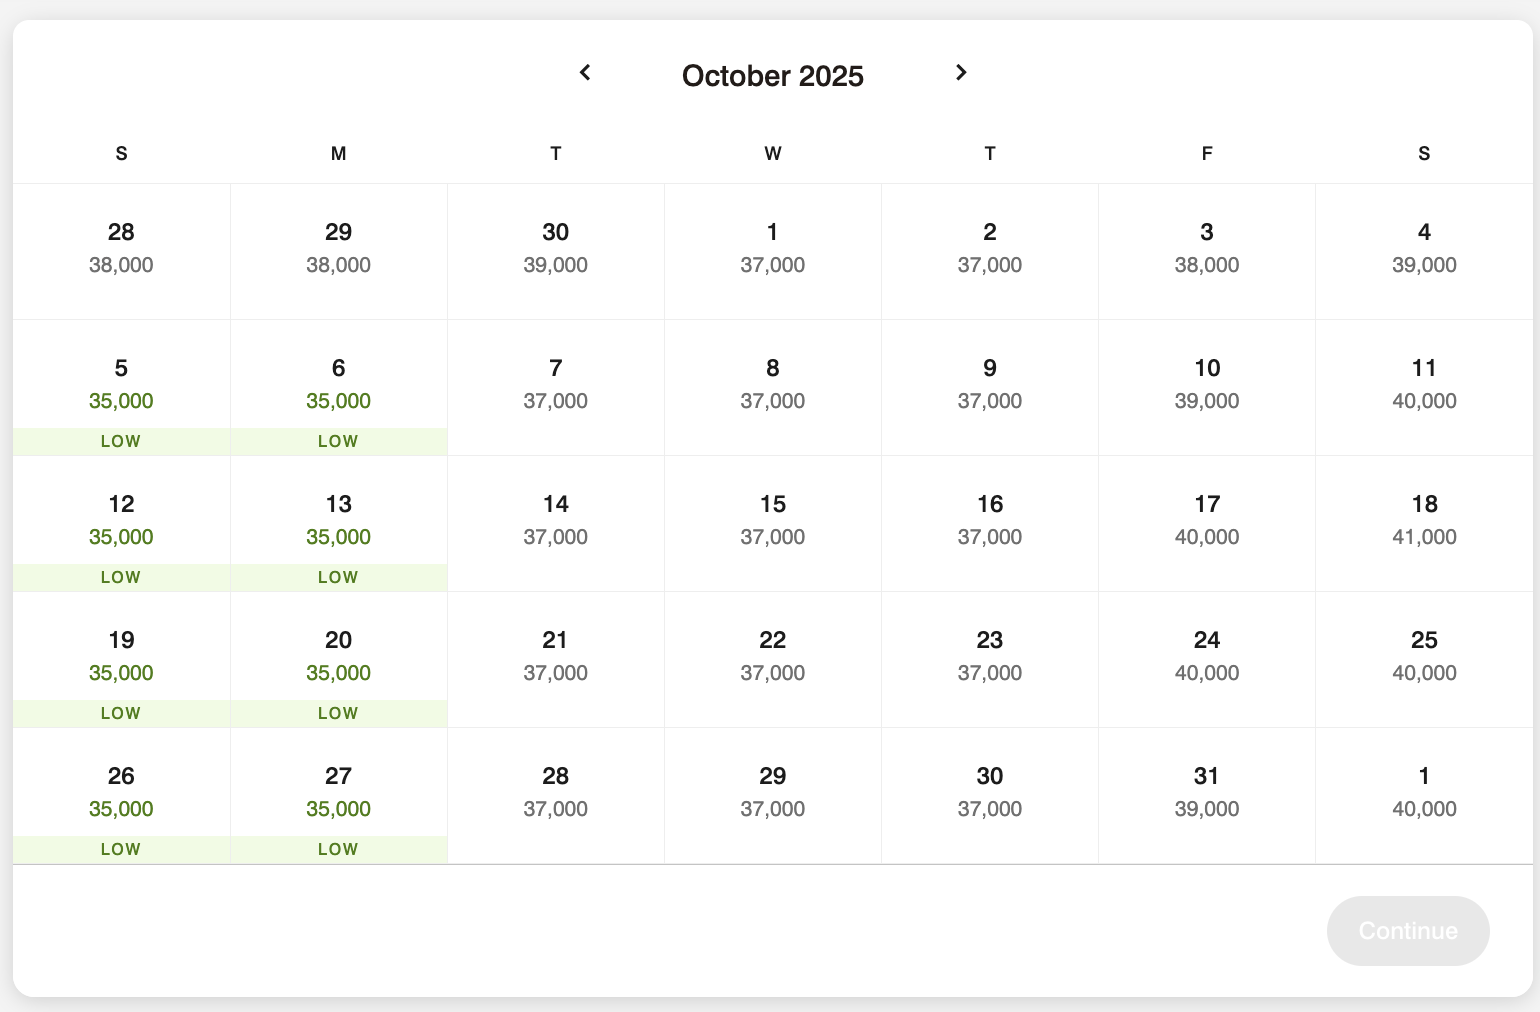This screenshot has height=1012, width=1540.
Task: Select October 15 midweek date
Action: click(772, 521)
